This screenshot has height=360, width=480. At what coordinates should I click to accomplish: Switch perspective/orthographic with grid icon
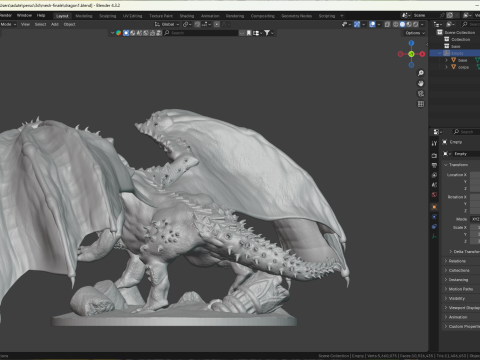421,104
